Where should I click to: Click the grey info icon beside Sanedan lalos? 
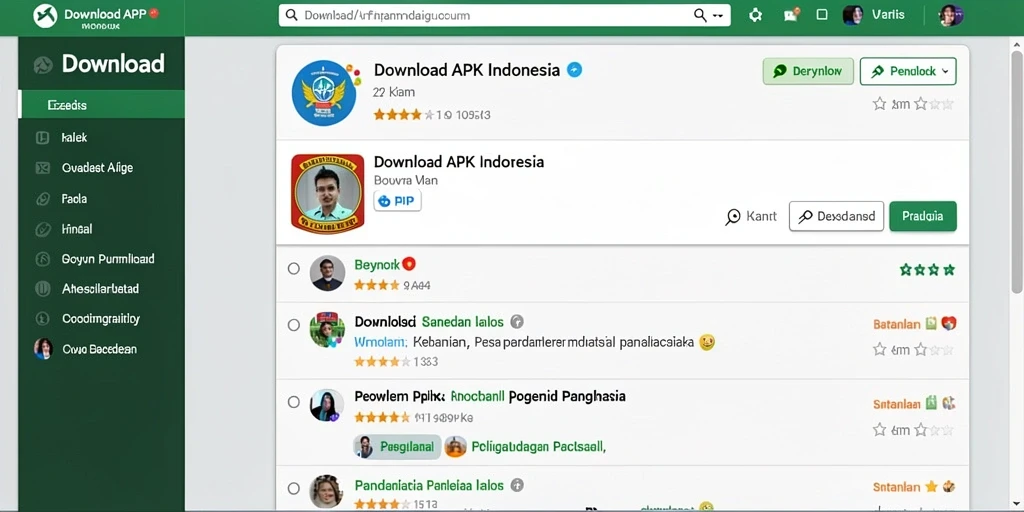tap(517, 321)
